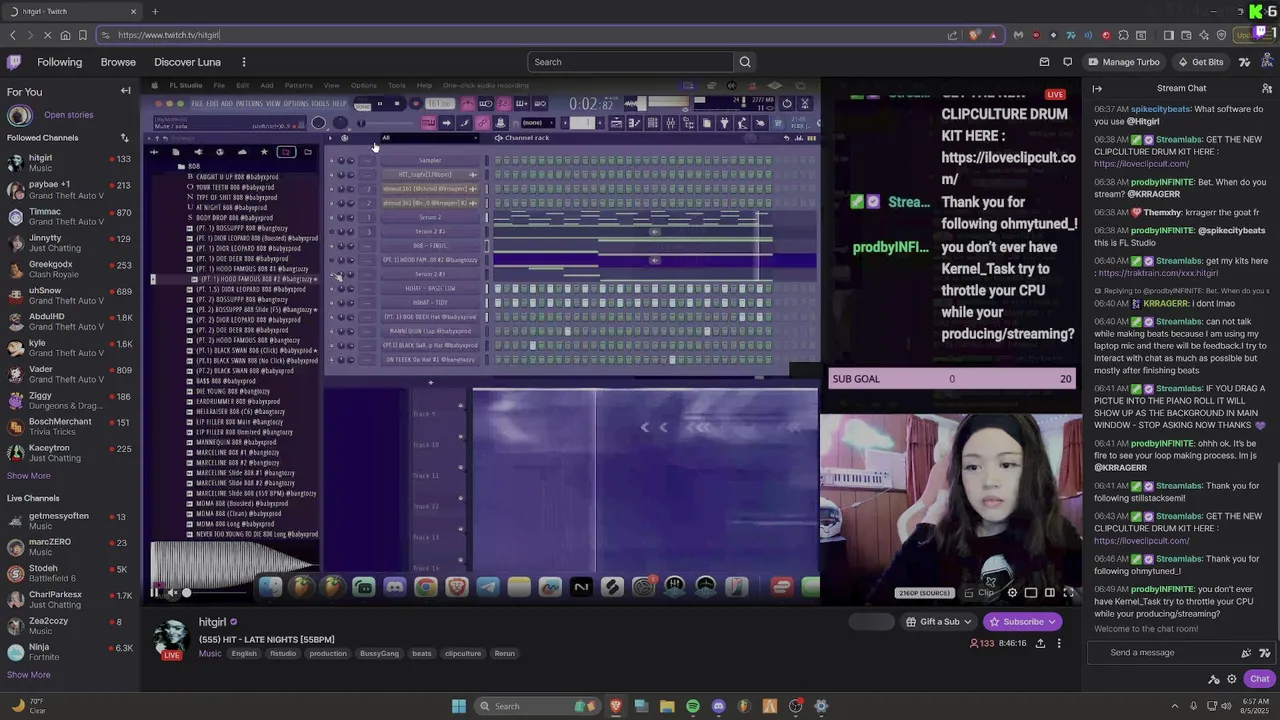Open channel points hammer icon near Chat
1280x720 pixels.
coord(1214,679)
